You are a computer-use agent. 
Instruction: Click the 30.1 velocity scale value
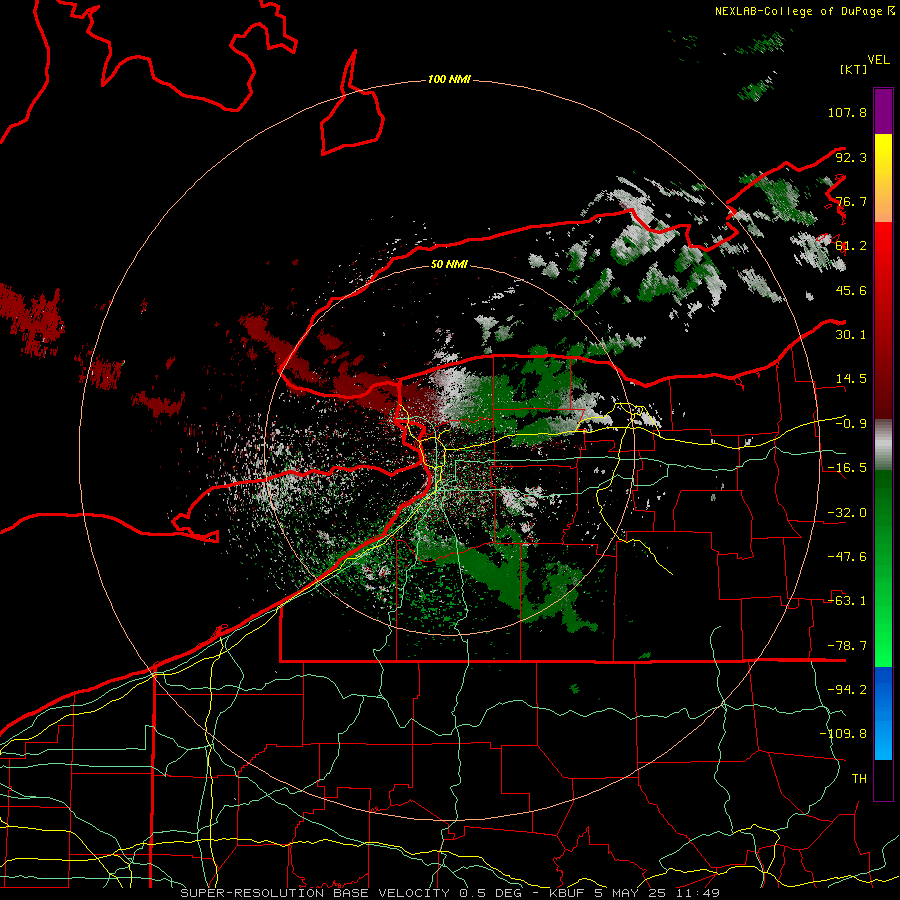(x=851, y=335)
